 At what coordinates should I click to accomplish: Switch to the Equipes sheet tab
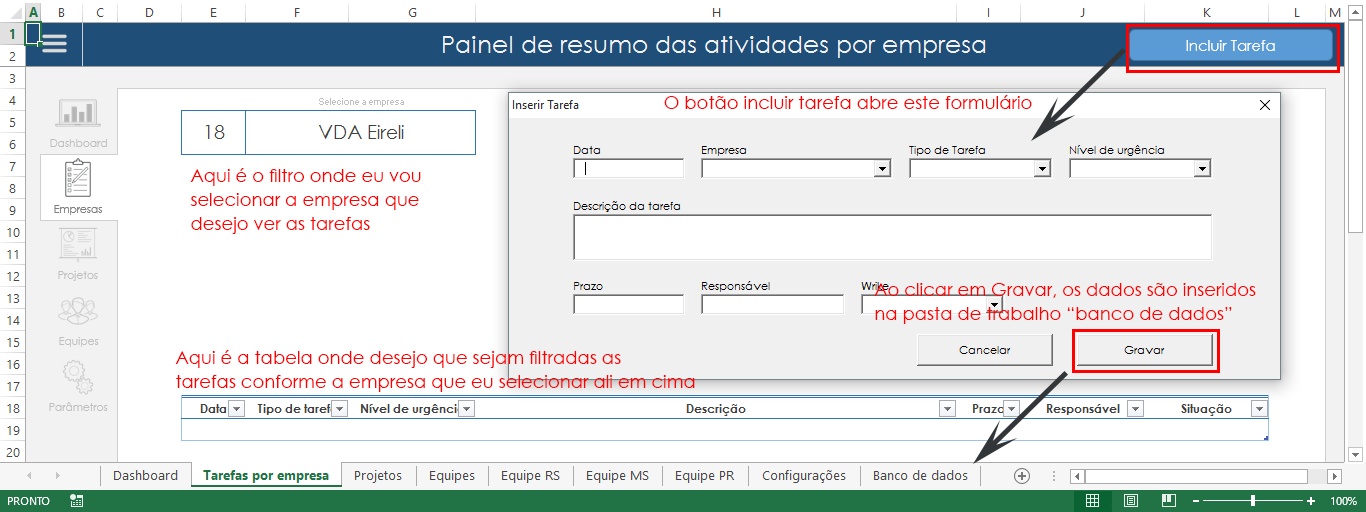pyautogui.click(x=452, y=476)
